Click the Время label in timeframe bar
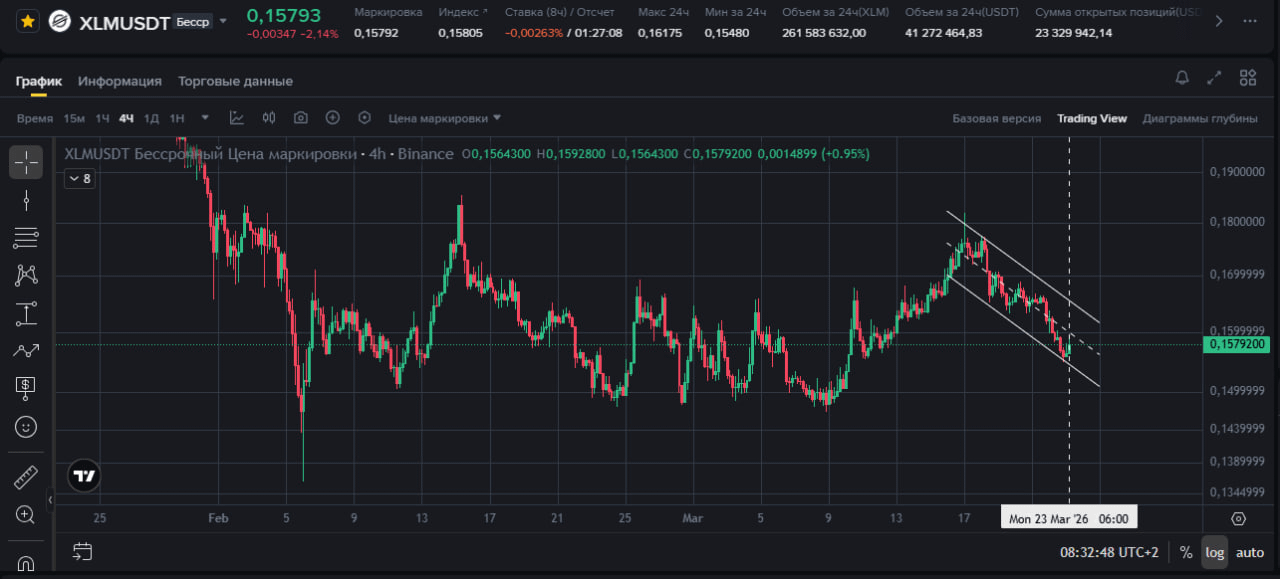This screenshot has height=579, width=1280. [35, 118]
